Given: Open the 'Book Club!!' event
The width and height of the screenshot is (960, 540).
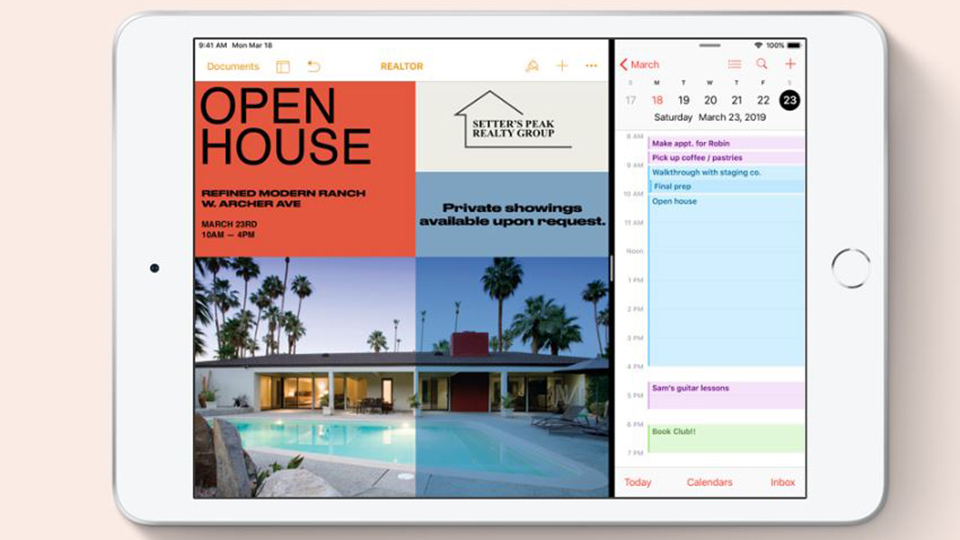Looking at the screenshot, I should coord(725,438).
